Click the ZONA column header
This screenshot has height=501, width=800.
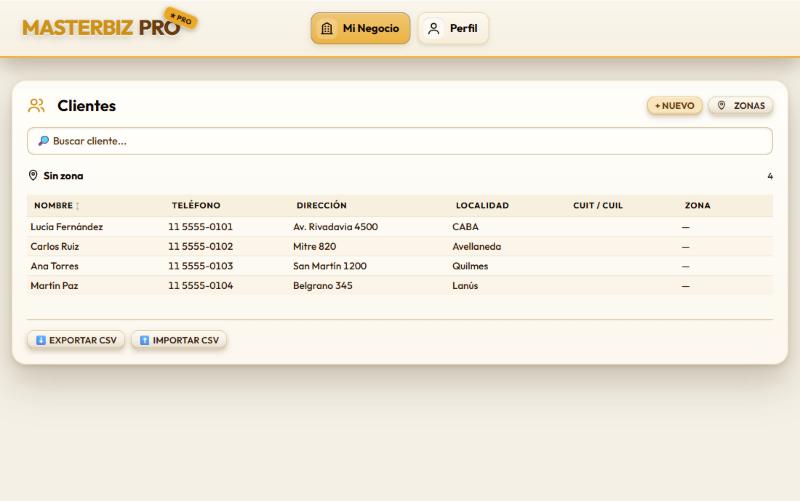pos(697,205)
